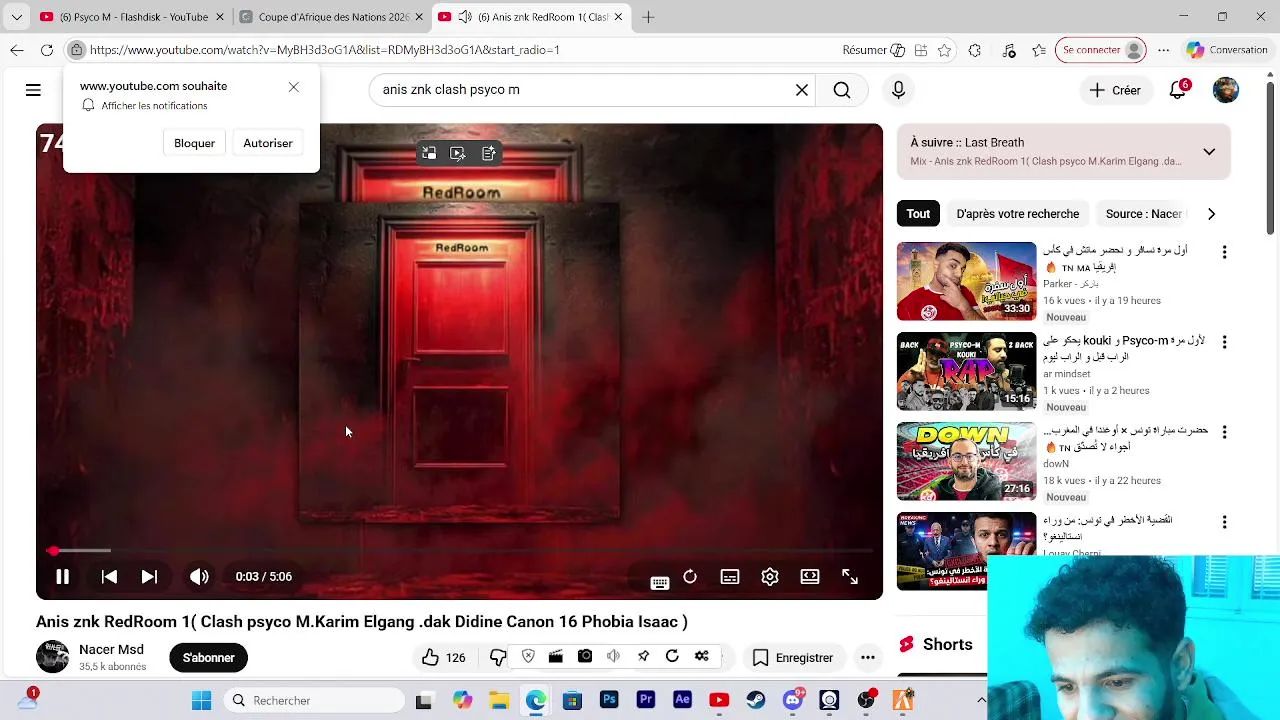
Task: Open browser extensions puzzle icon
Action: (975, 50)
